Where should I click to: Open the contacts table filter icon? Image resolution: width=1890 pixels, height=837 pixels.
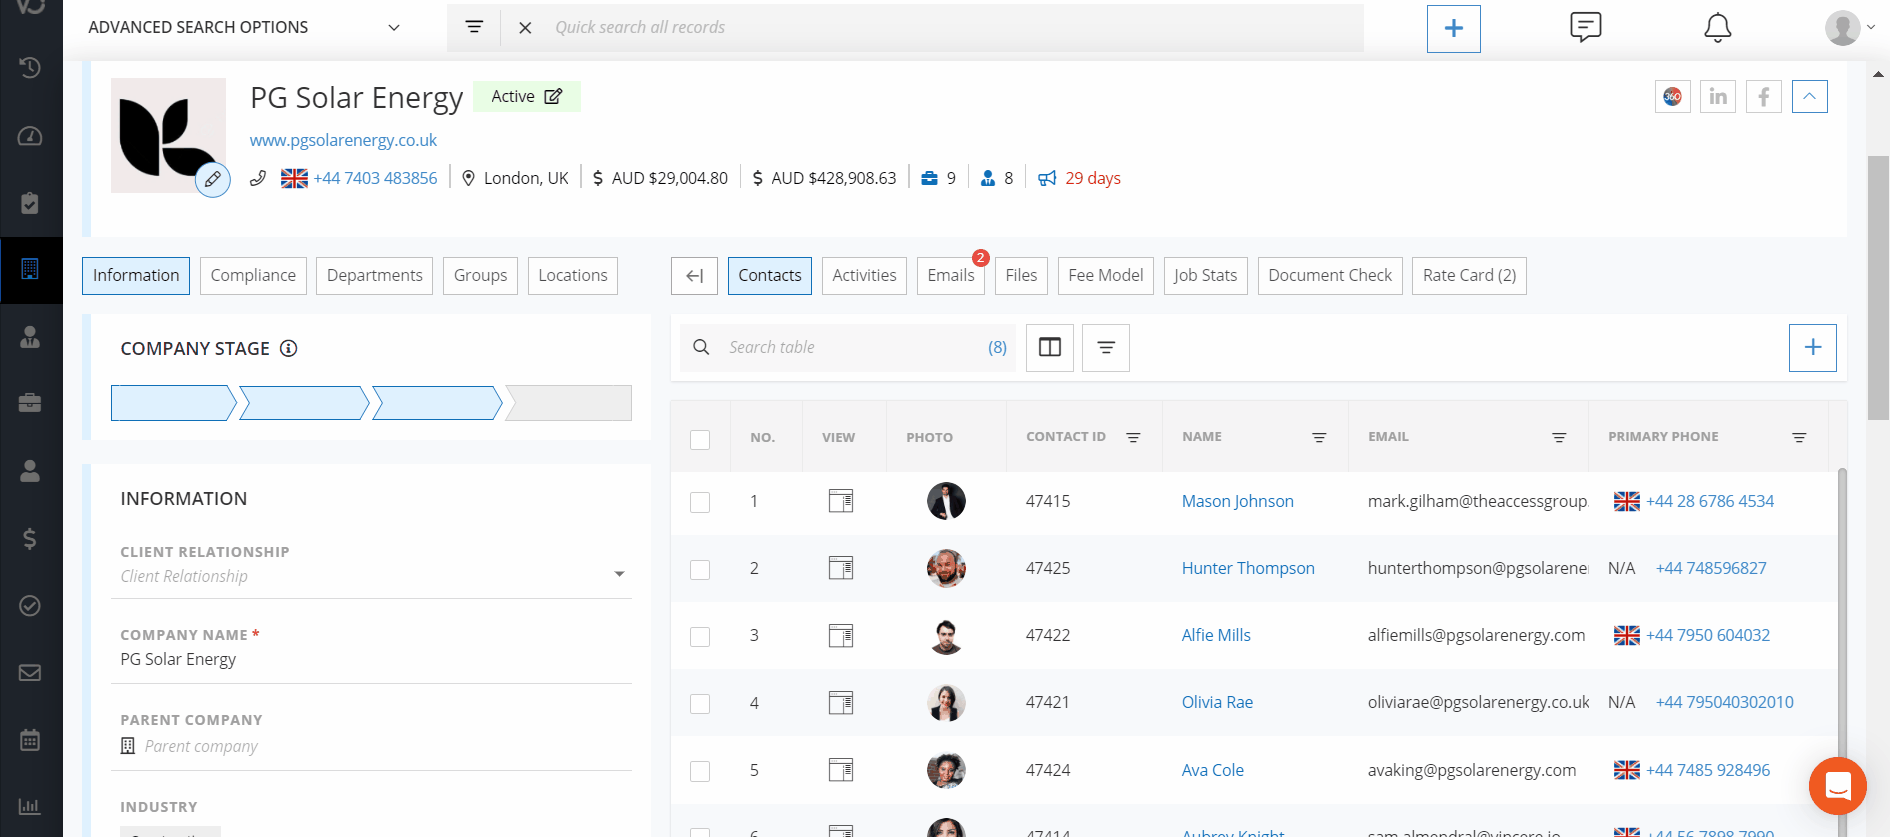coord(1106,347)
